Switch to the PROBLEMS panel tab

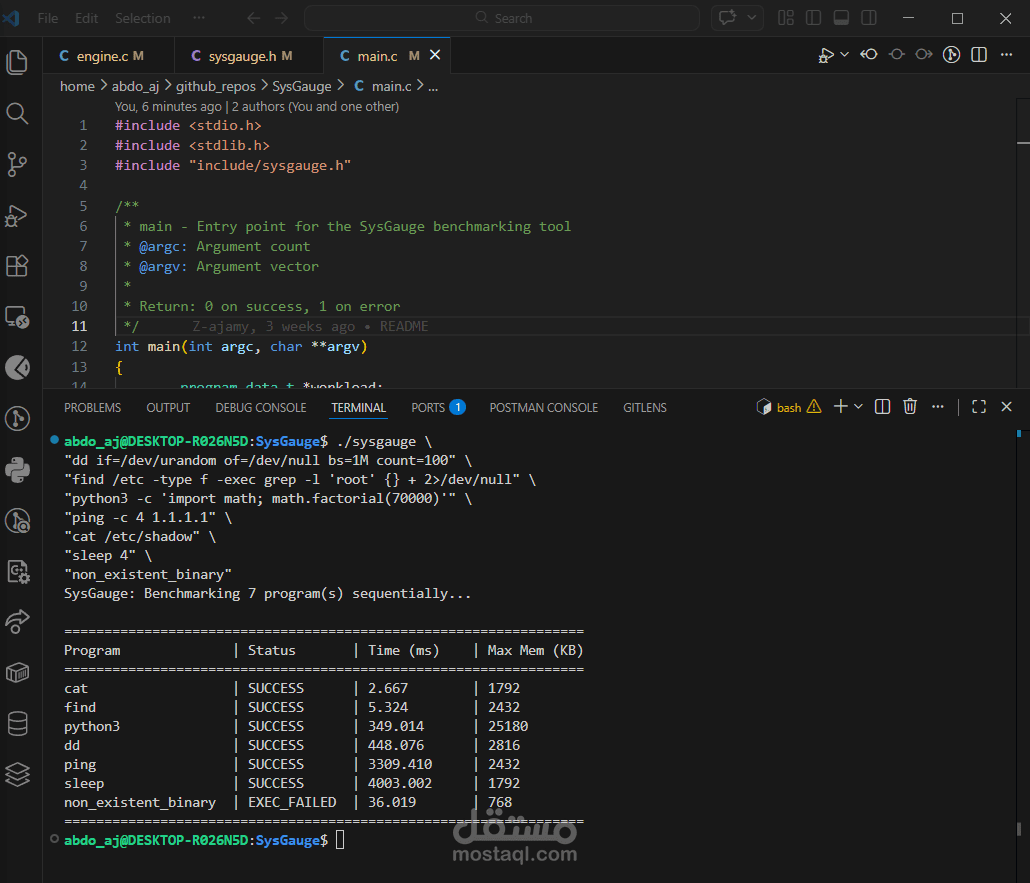point(92,408)
